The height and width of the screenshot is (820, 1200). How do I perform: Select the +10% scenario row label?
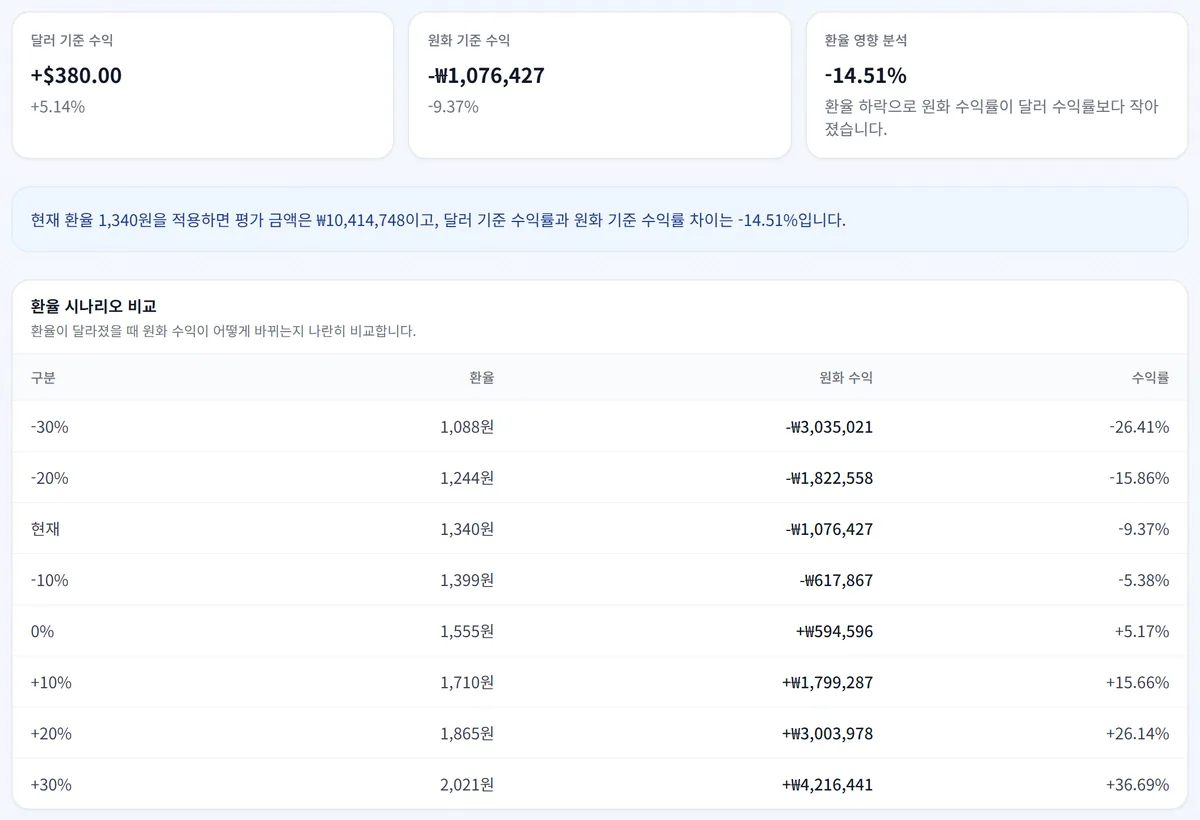point(51,683)
